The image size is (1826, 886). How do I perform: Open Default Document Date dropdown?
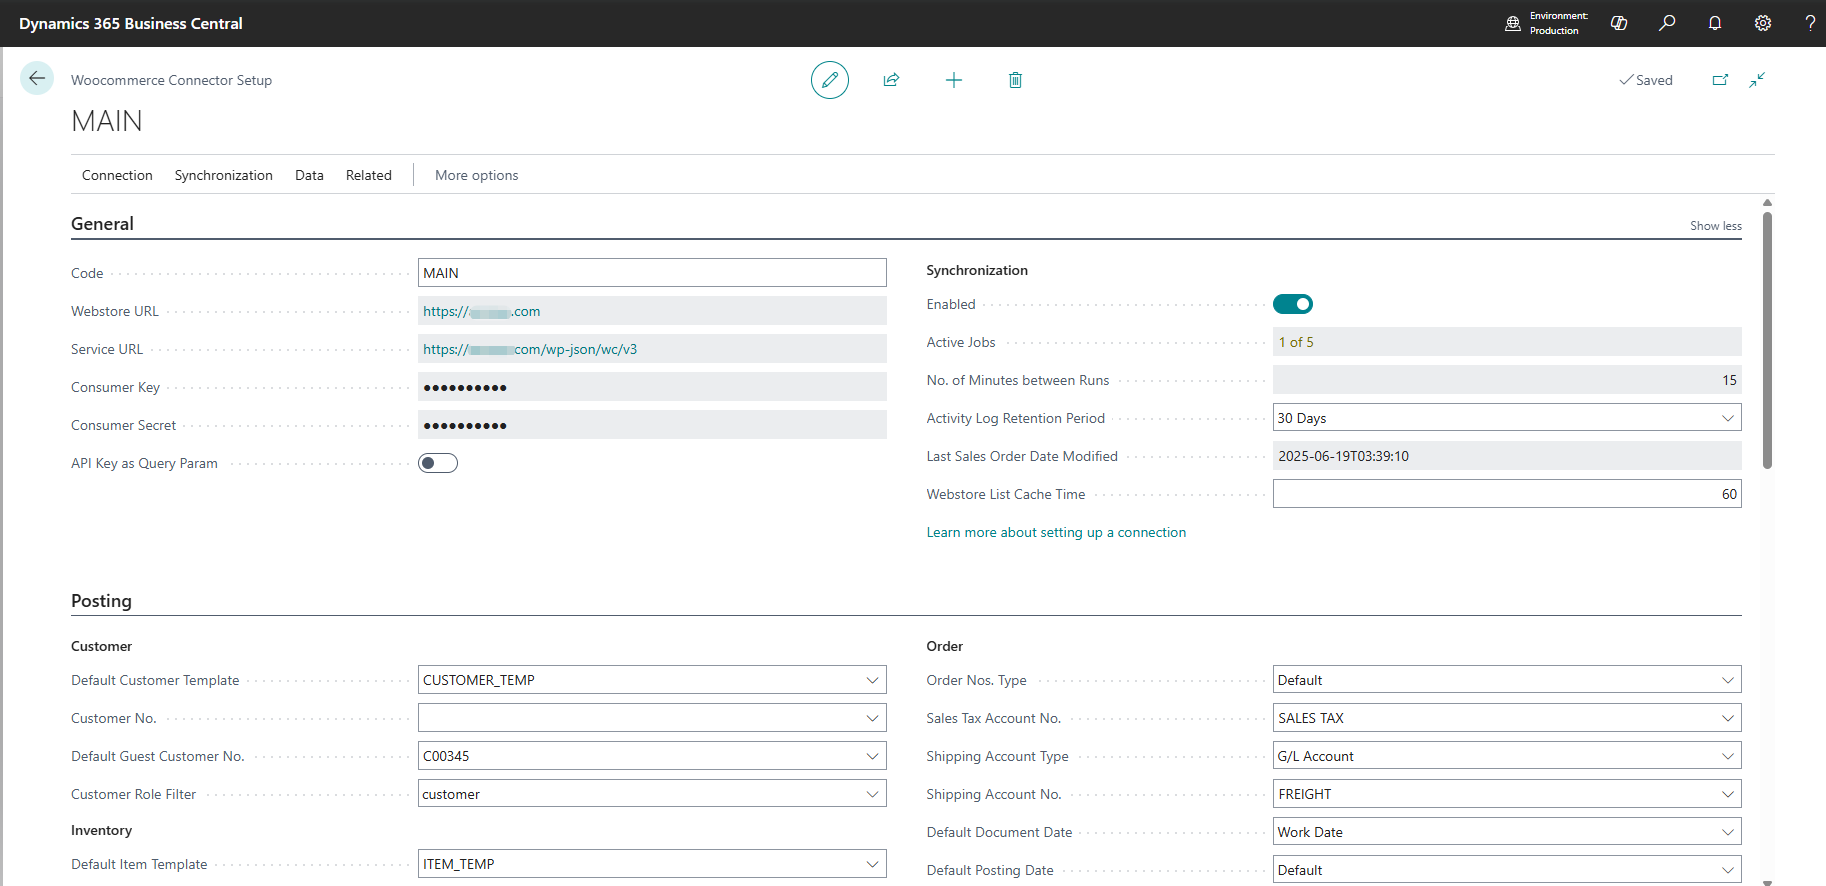(x=1727, y=832)
